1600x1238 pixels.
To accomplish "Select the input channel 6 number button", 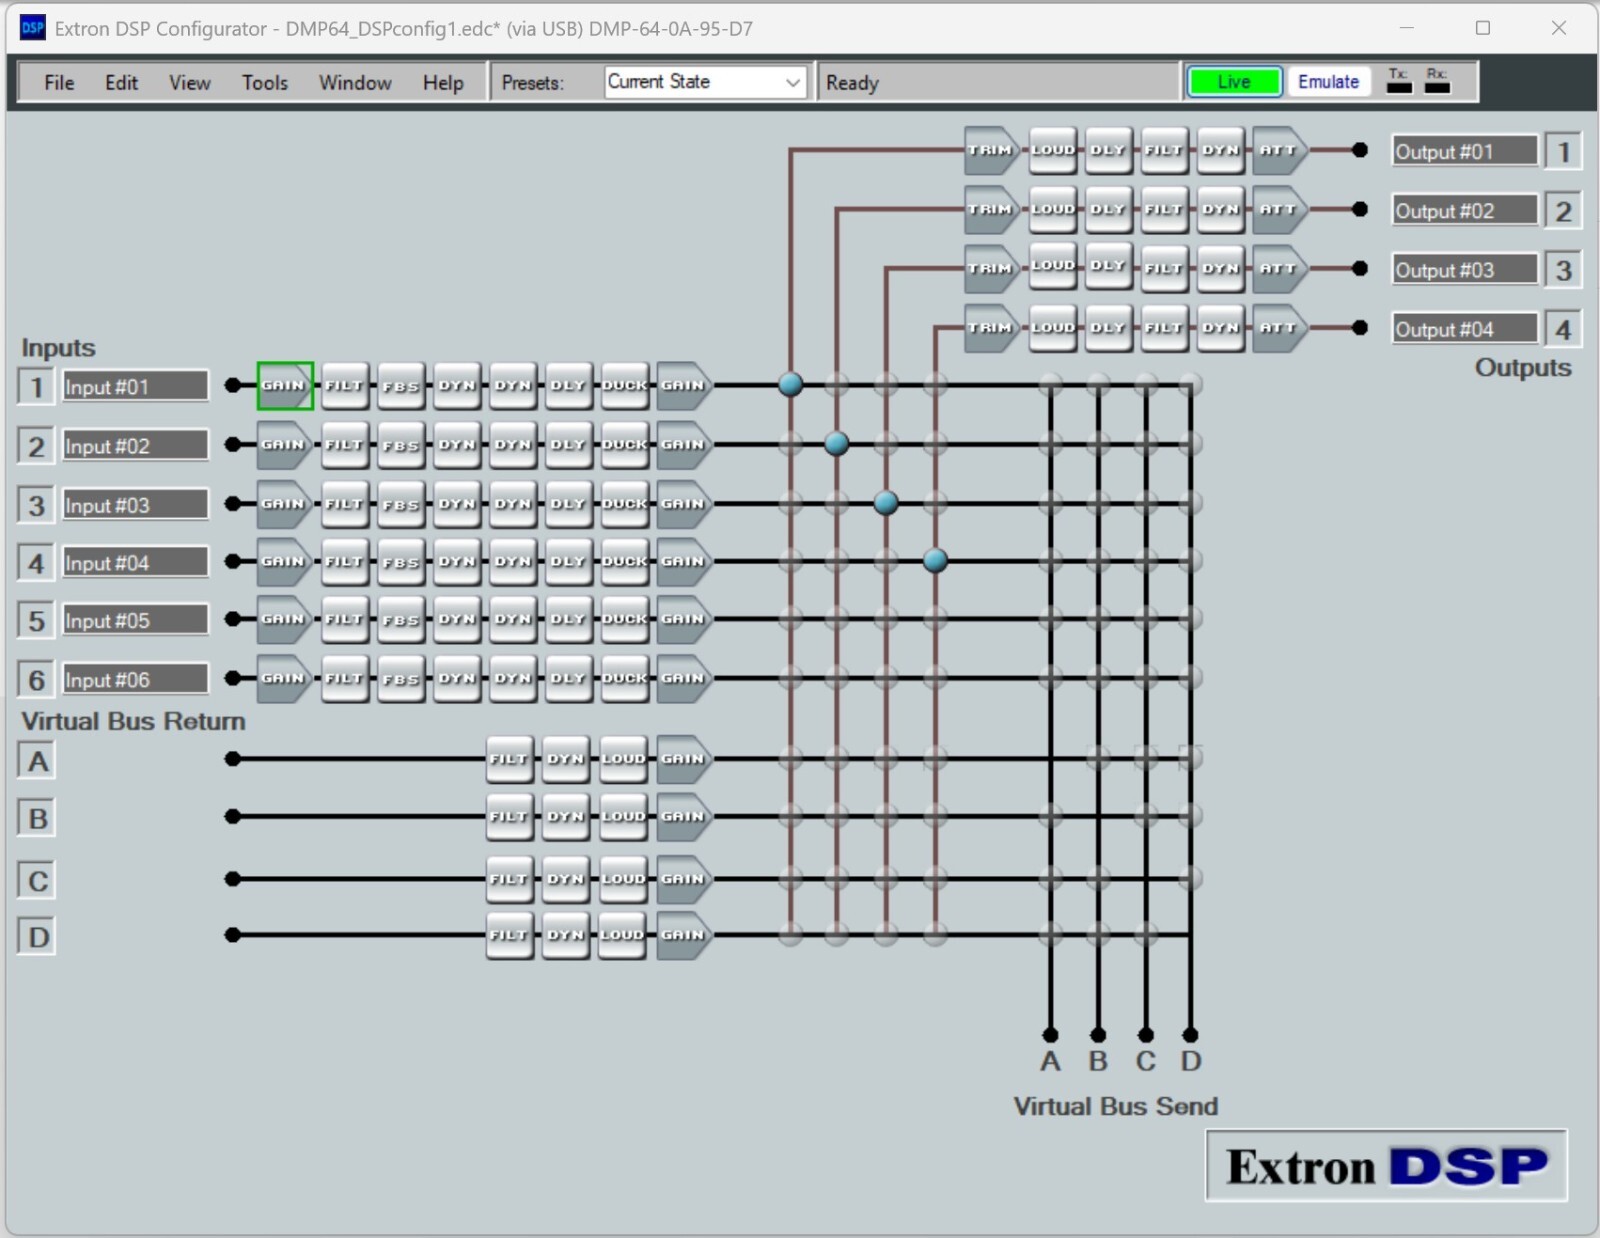I will pyautogui.click(x=36, y=680).
